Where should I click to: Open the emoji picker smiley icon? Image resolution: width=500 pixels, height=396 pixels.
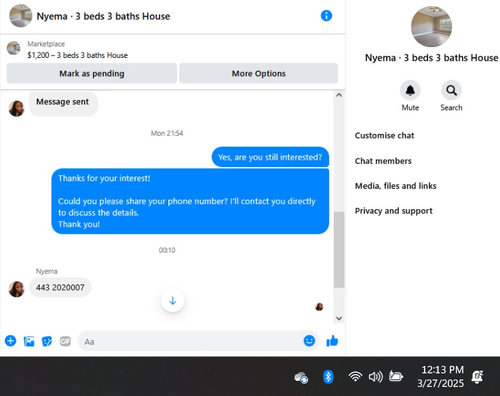tap(309, 341)
